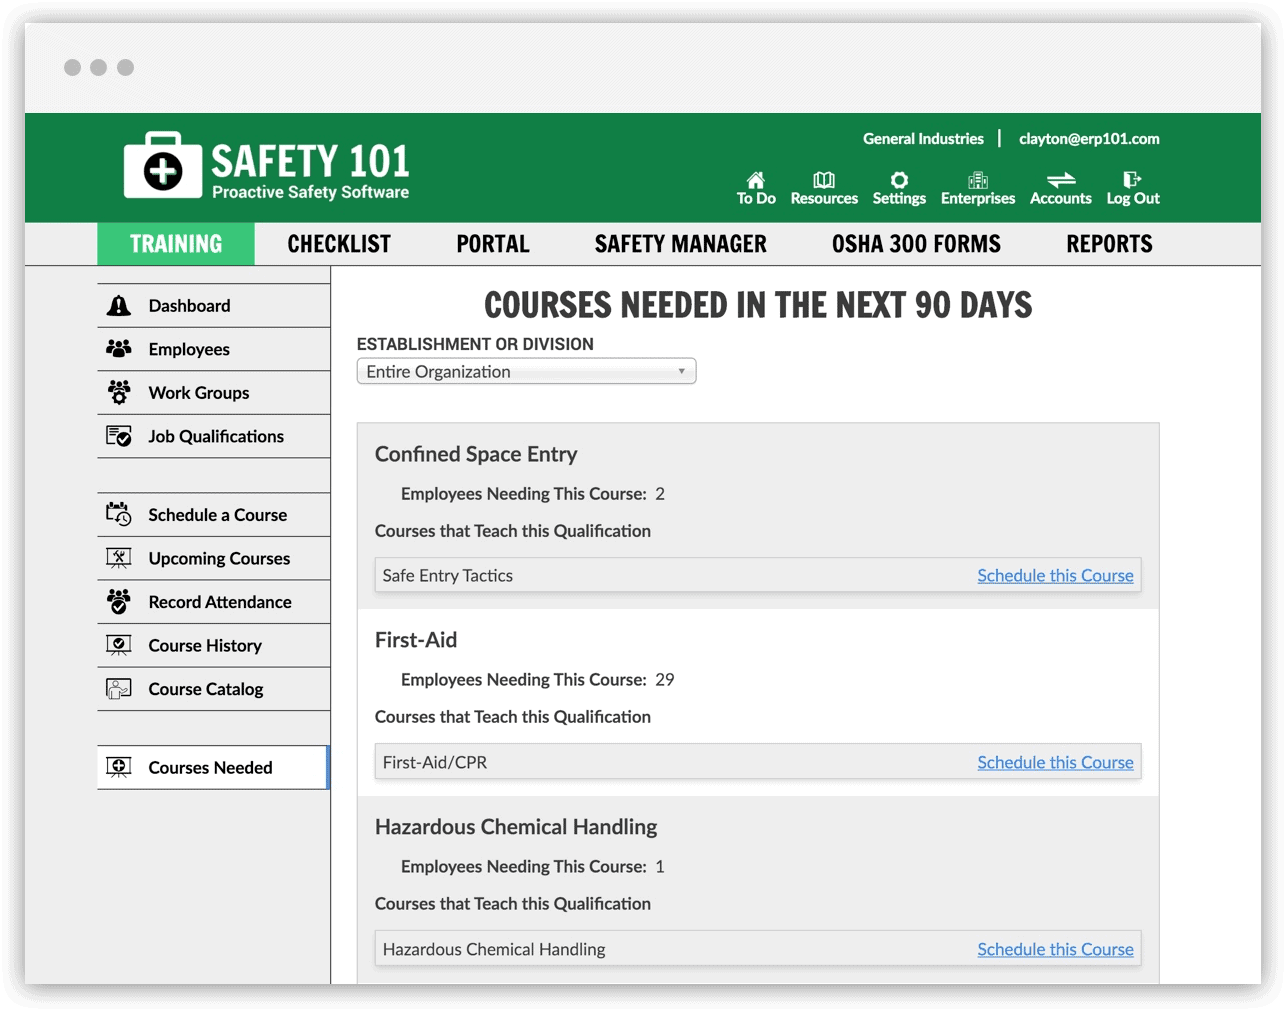Image resolution: width=1286 pixels, height=1011 pixels.
Task: Switch to the Checklist tab
Action: [x=339, y=244]
